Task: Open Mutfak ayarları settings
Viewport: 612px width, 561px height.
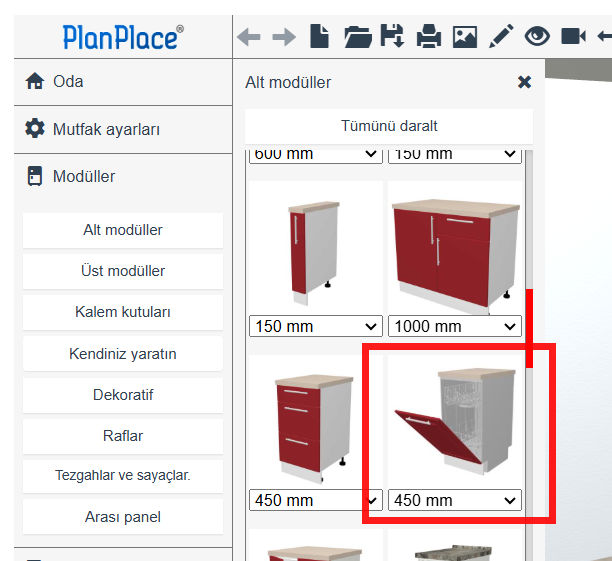Action: [x=123, y=129]
